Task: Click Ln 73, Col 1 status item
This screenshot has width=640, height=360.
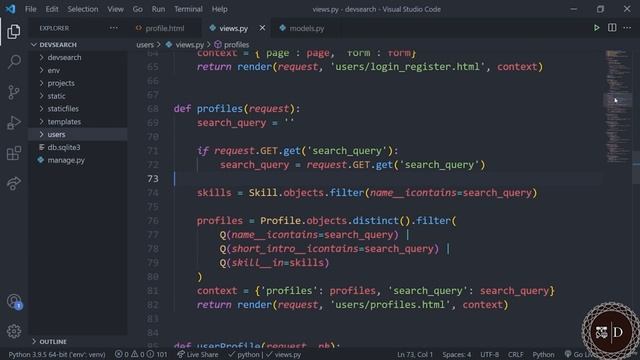Action: pyautogui.click(x=415, y=354)
